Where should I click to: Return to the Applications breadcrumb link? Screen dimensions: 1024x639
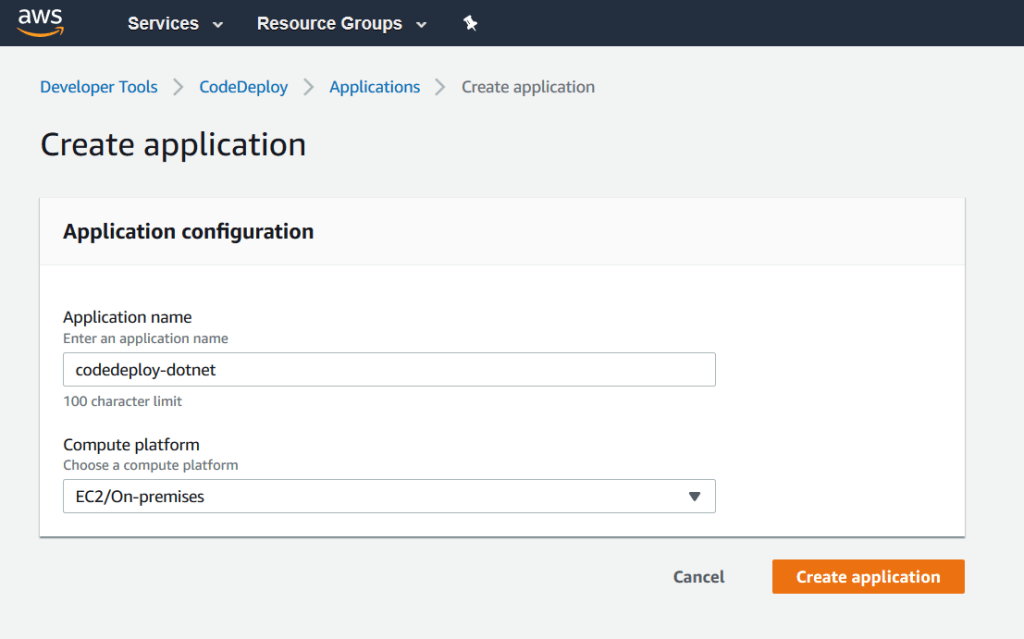point(375,87)
